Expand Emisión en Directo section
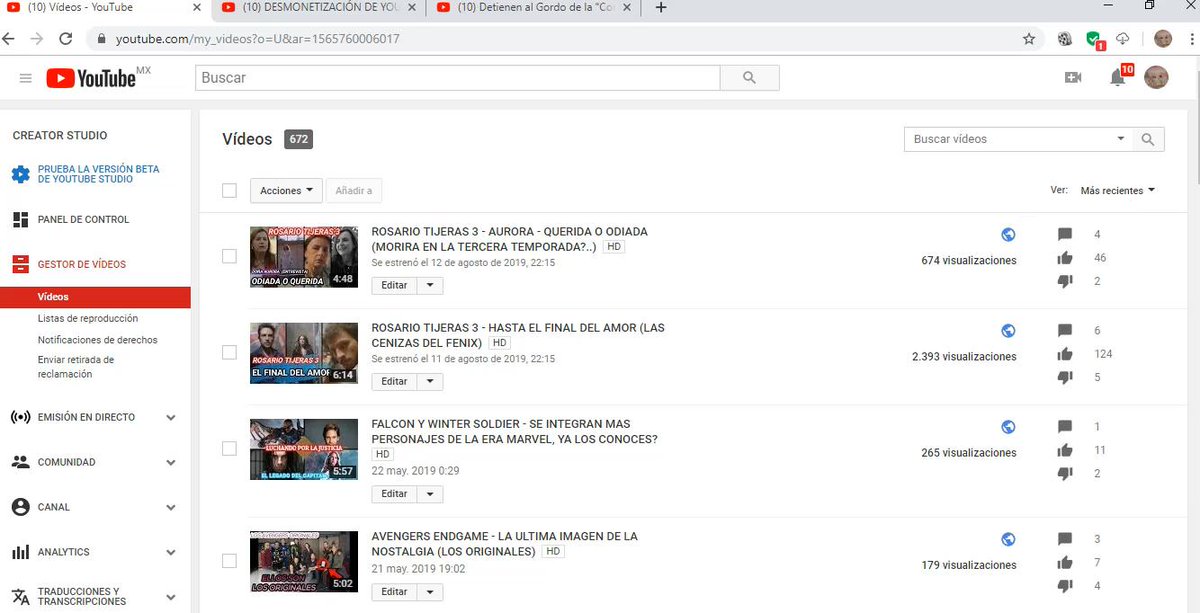 coord(171,417)
